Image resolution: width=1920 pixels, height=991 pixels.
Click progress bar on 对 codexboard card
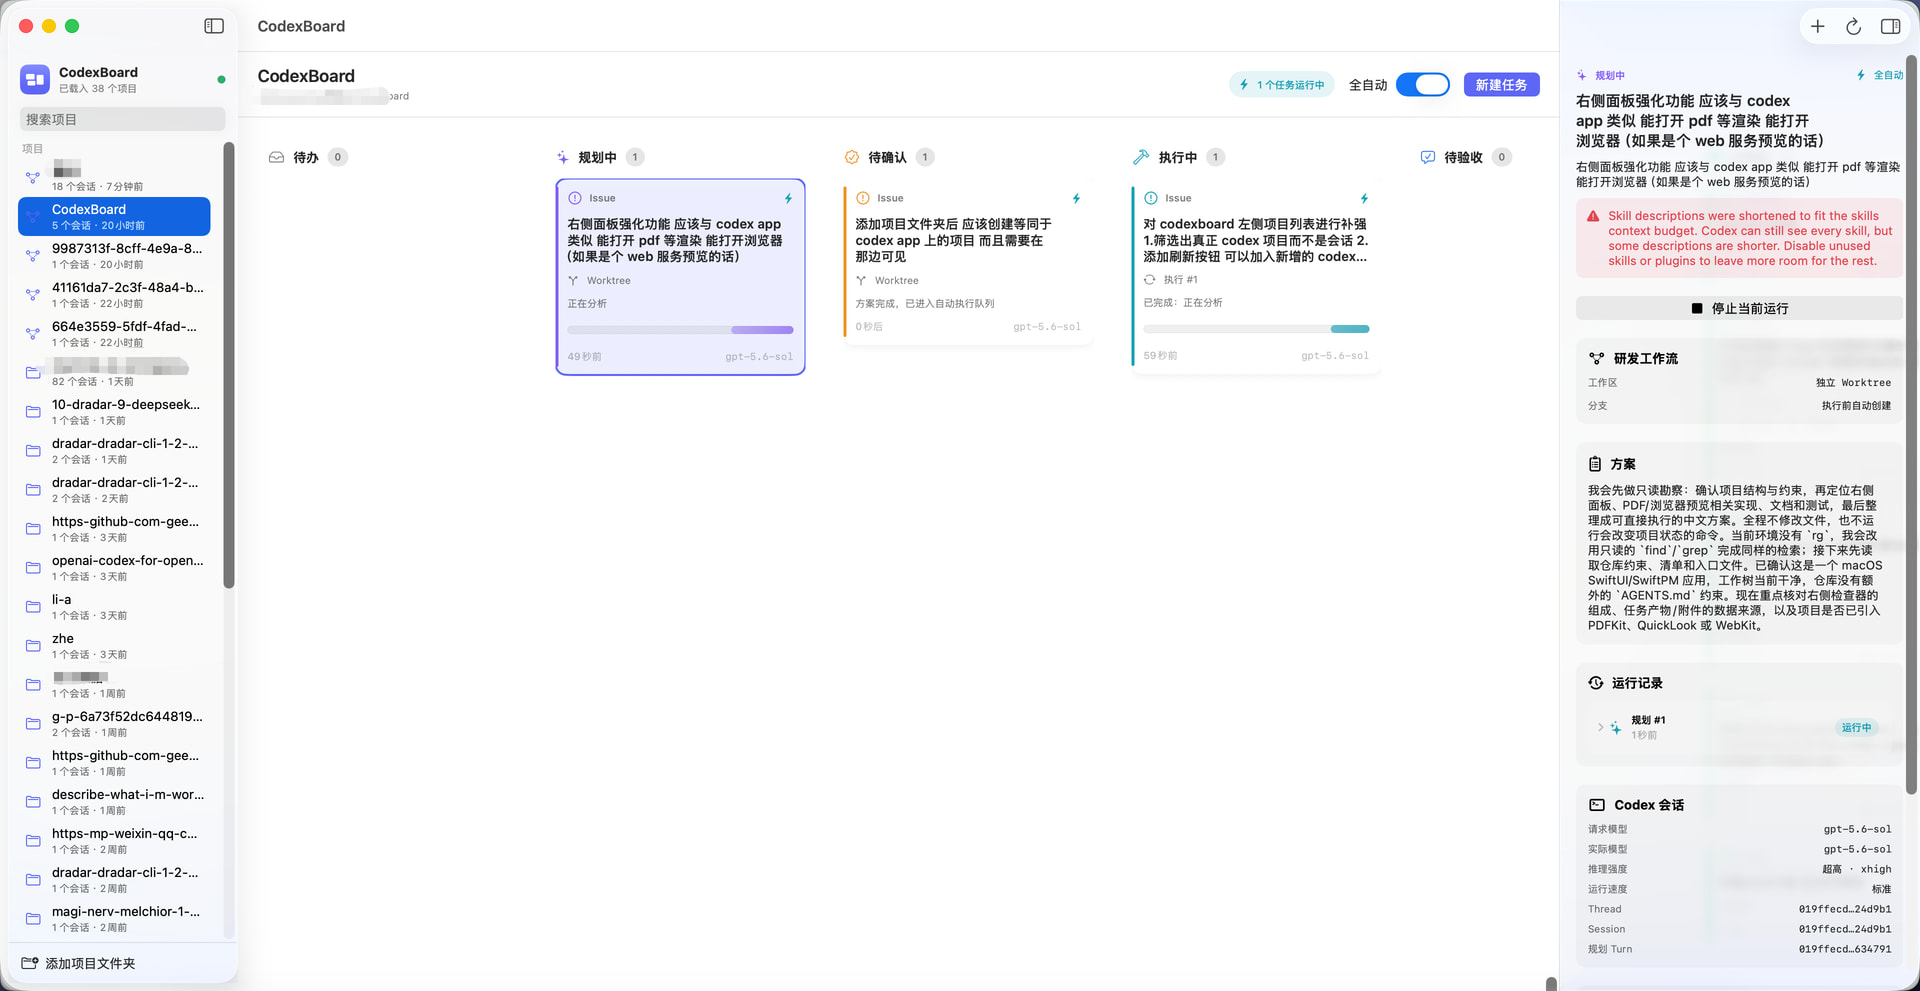(x=1256, y=328)
